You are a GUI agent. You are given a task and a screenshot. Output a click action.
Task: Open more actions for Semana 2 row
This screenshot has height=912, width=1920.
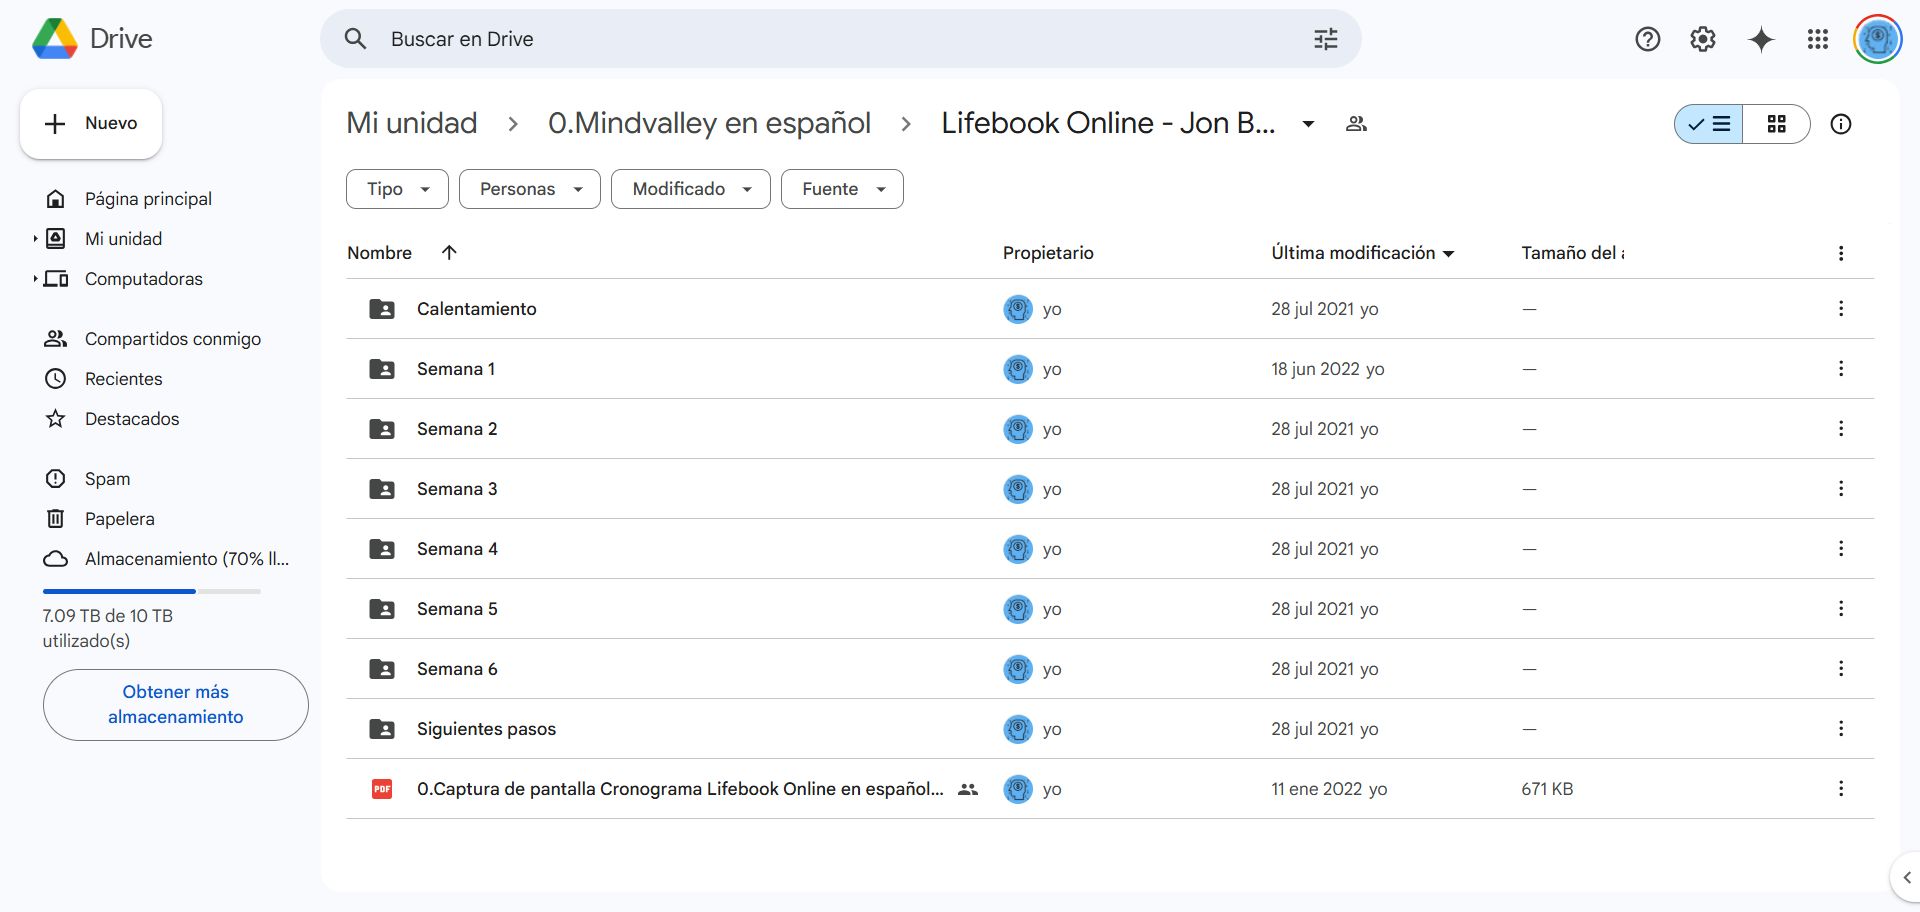[1840, 429]
